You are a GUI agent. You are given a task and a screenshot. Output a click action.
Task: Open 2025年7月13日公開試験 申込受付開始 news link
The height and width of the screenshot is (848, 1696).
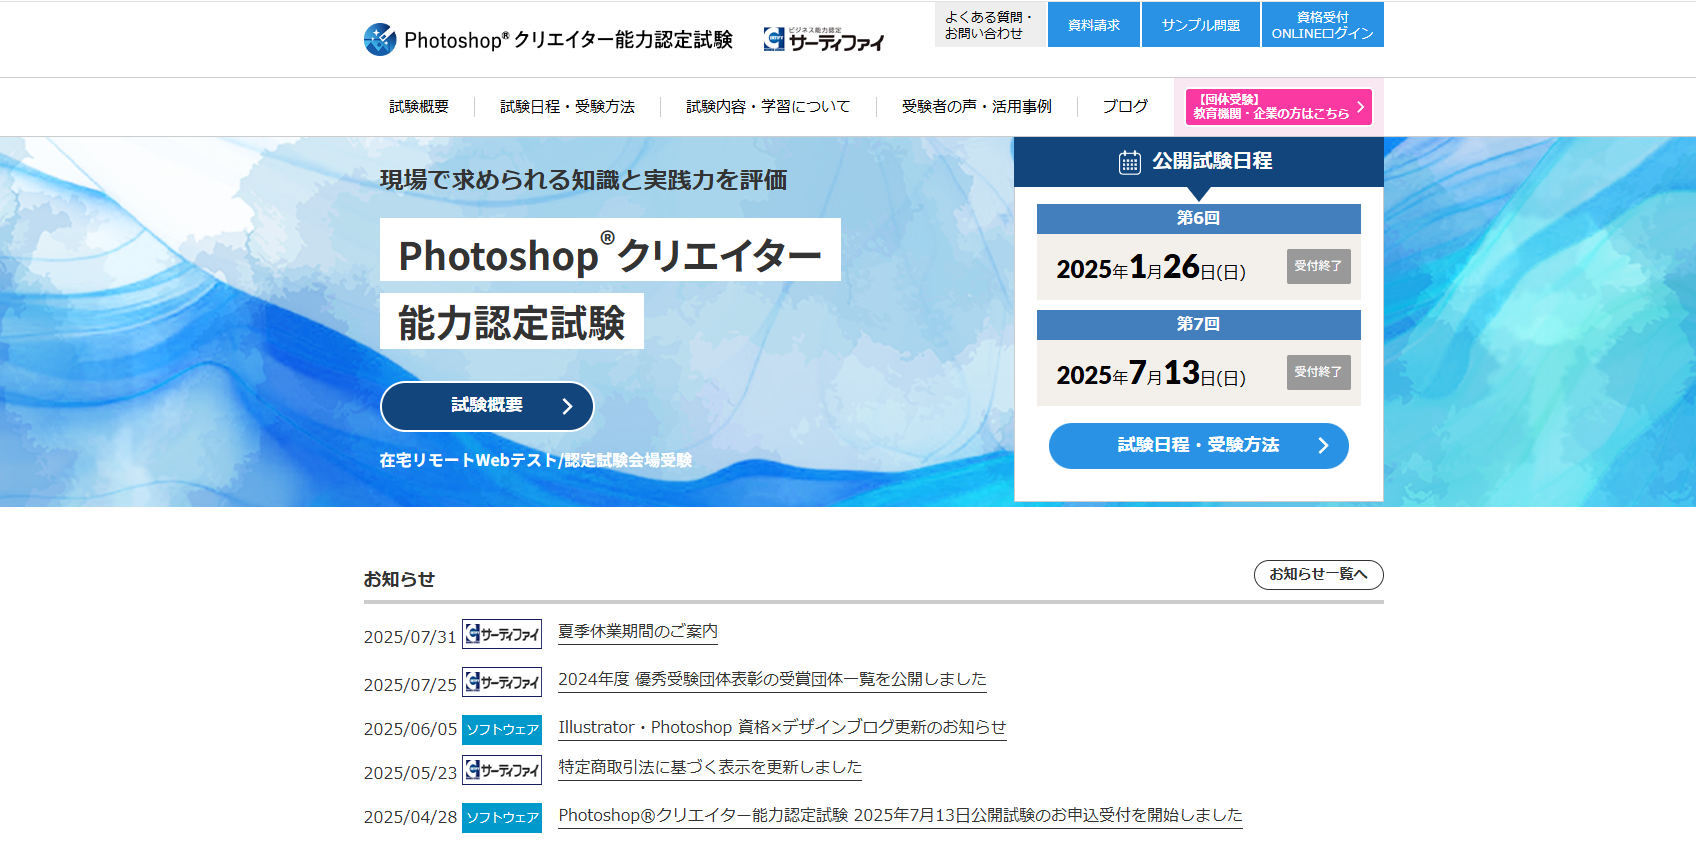coord(900,815)
